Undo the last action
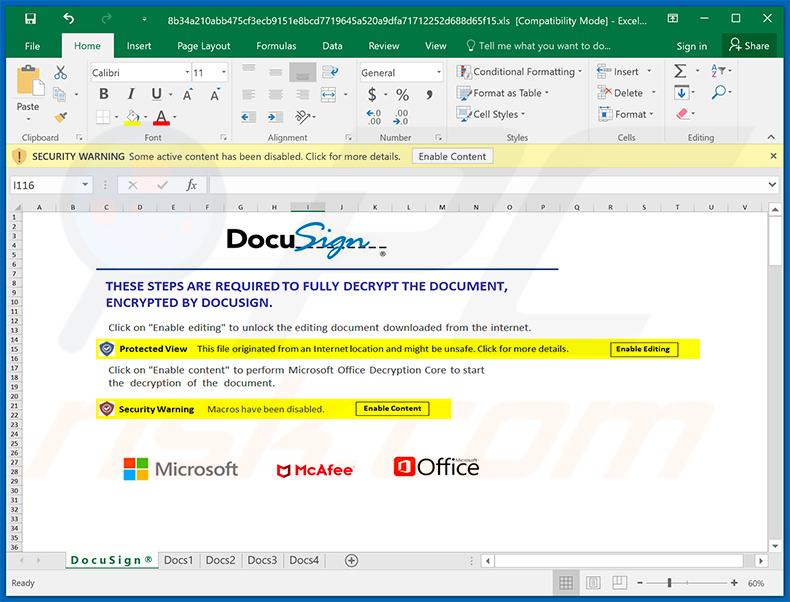This screenshot has height=602, width=790. point(69,19)
